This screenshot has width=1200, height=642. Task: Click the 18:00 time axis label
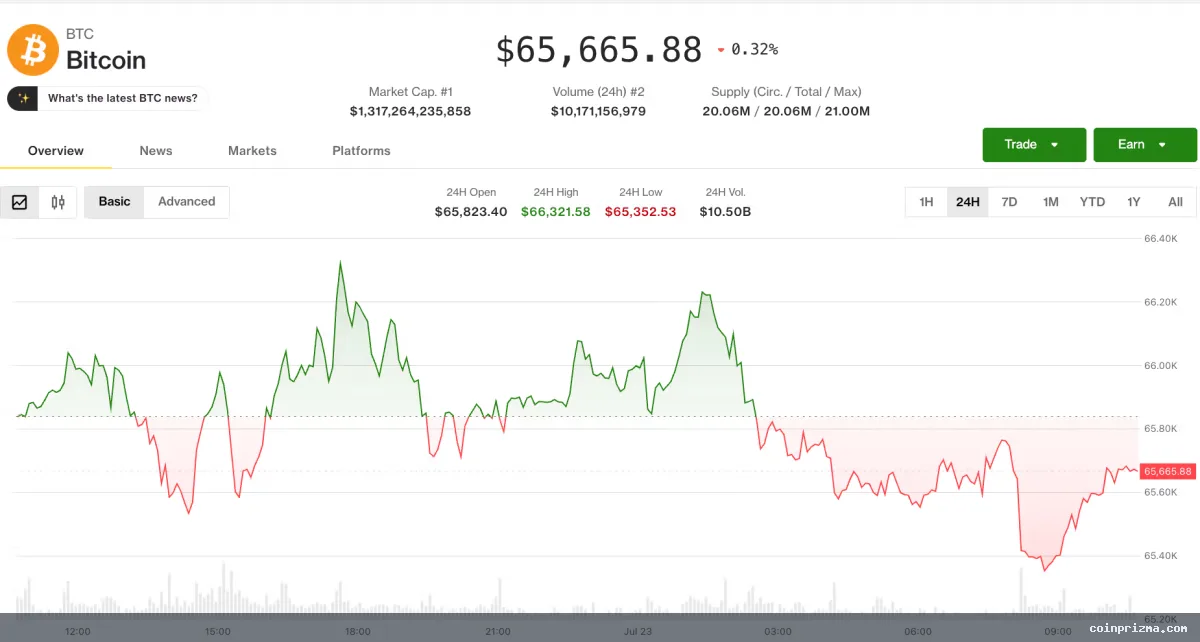coord(357,632)
